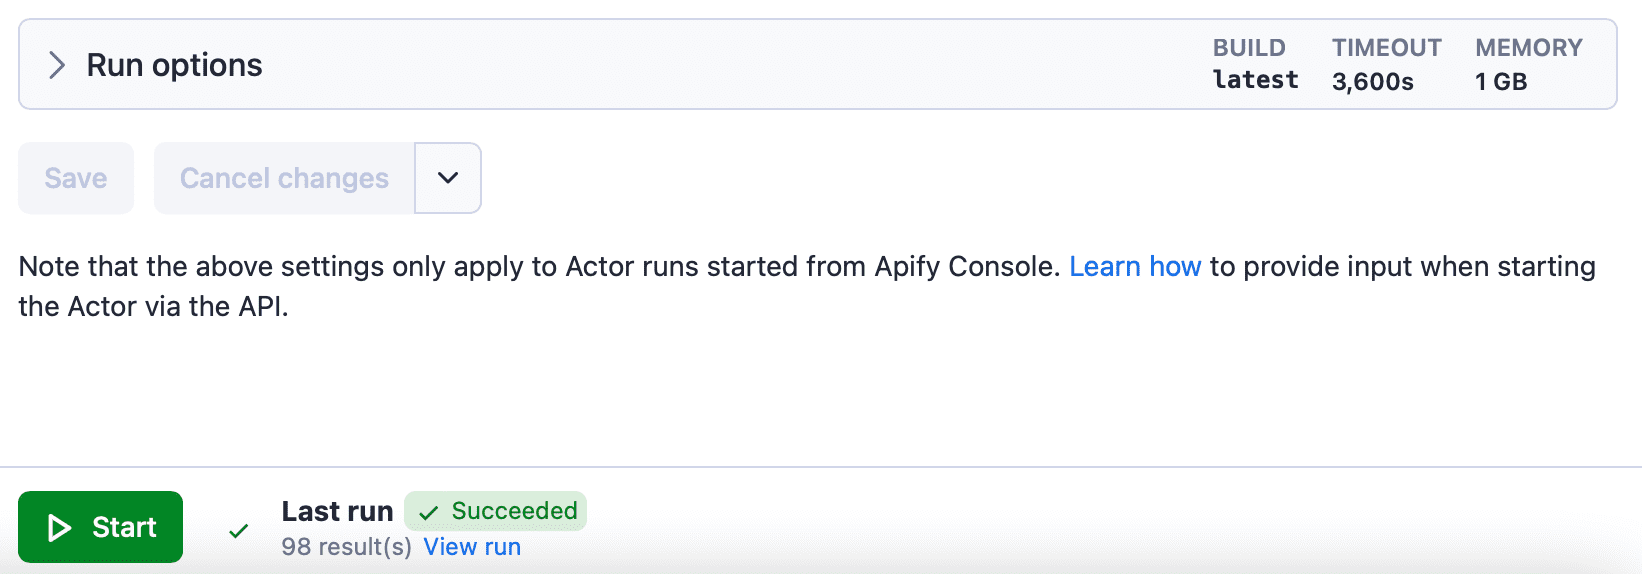Click the BUILD label in Run options
The image size is (1642, 574).
[x=1248, y=48]
